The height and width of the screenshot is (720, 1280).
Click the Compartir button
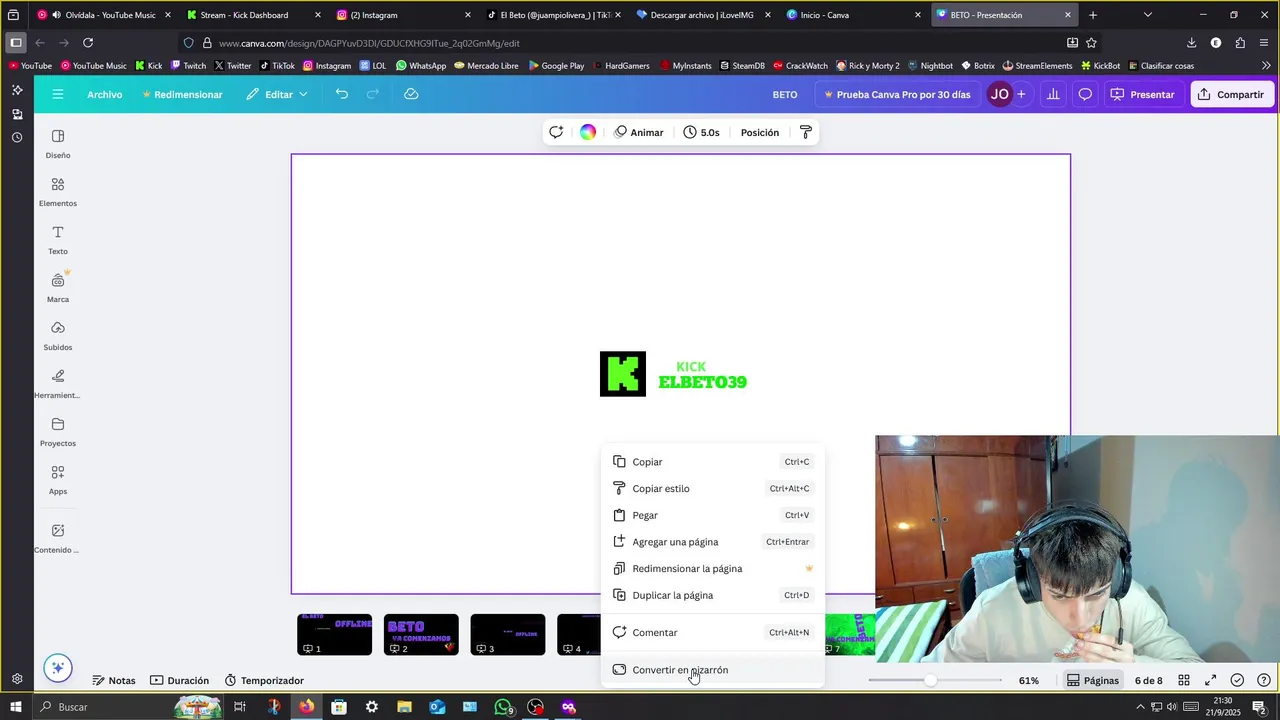click(1231, 94)
